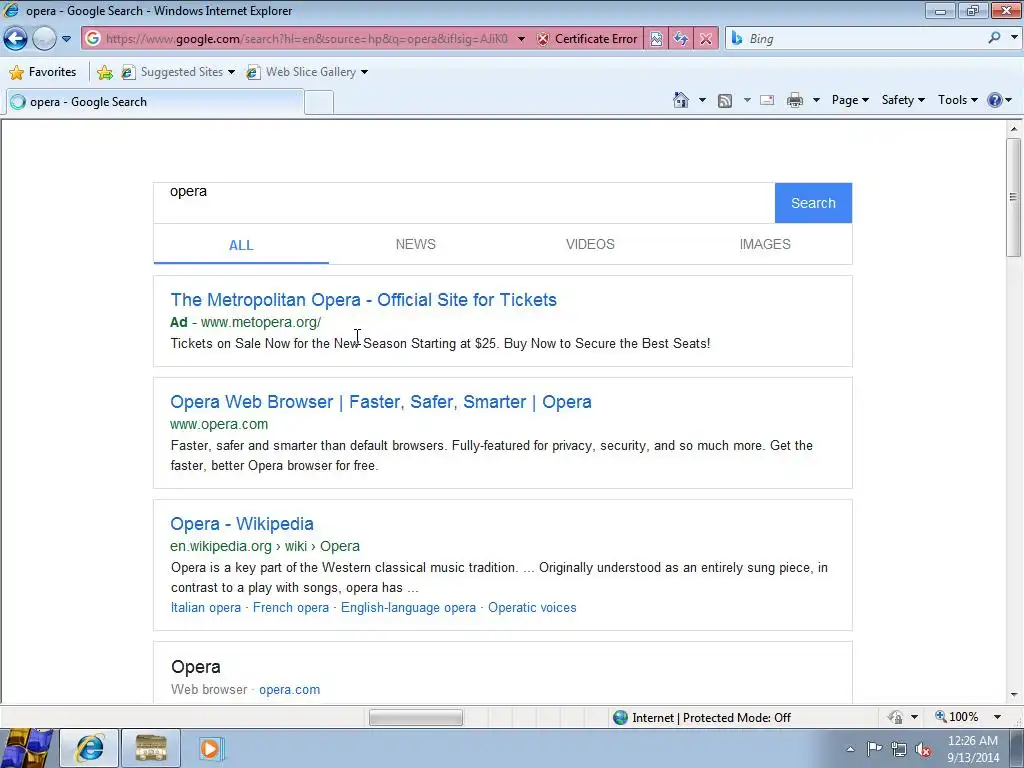Expand the address bar autocomplete dropdown
Image resolution: width=1024 pixels, height=768 pixels.
tap(521, 39)
